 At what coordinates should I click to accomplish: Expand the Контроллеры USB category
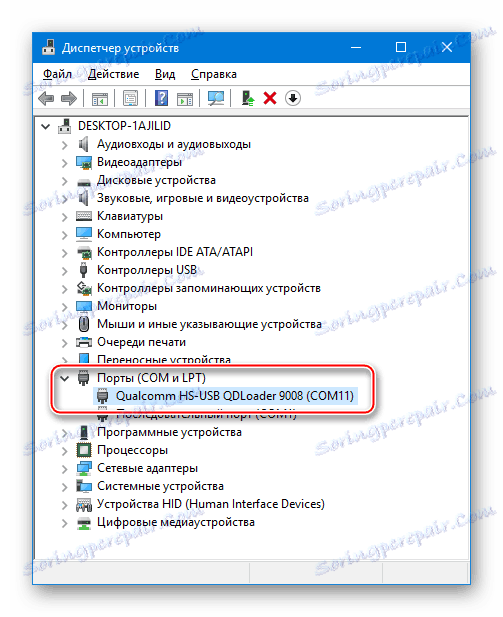65,271
